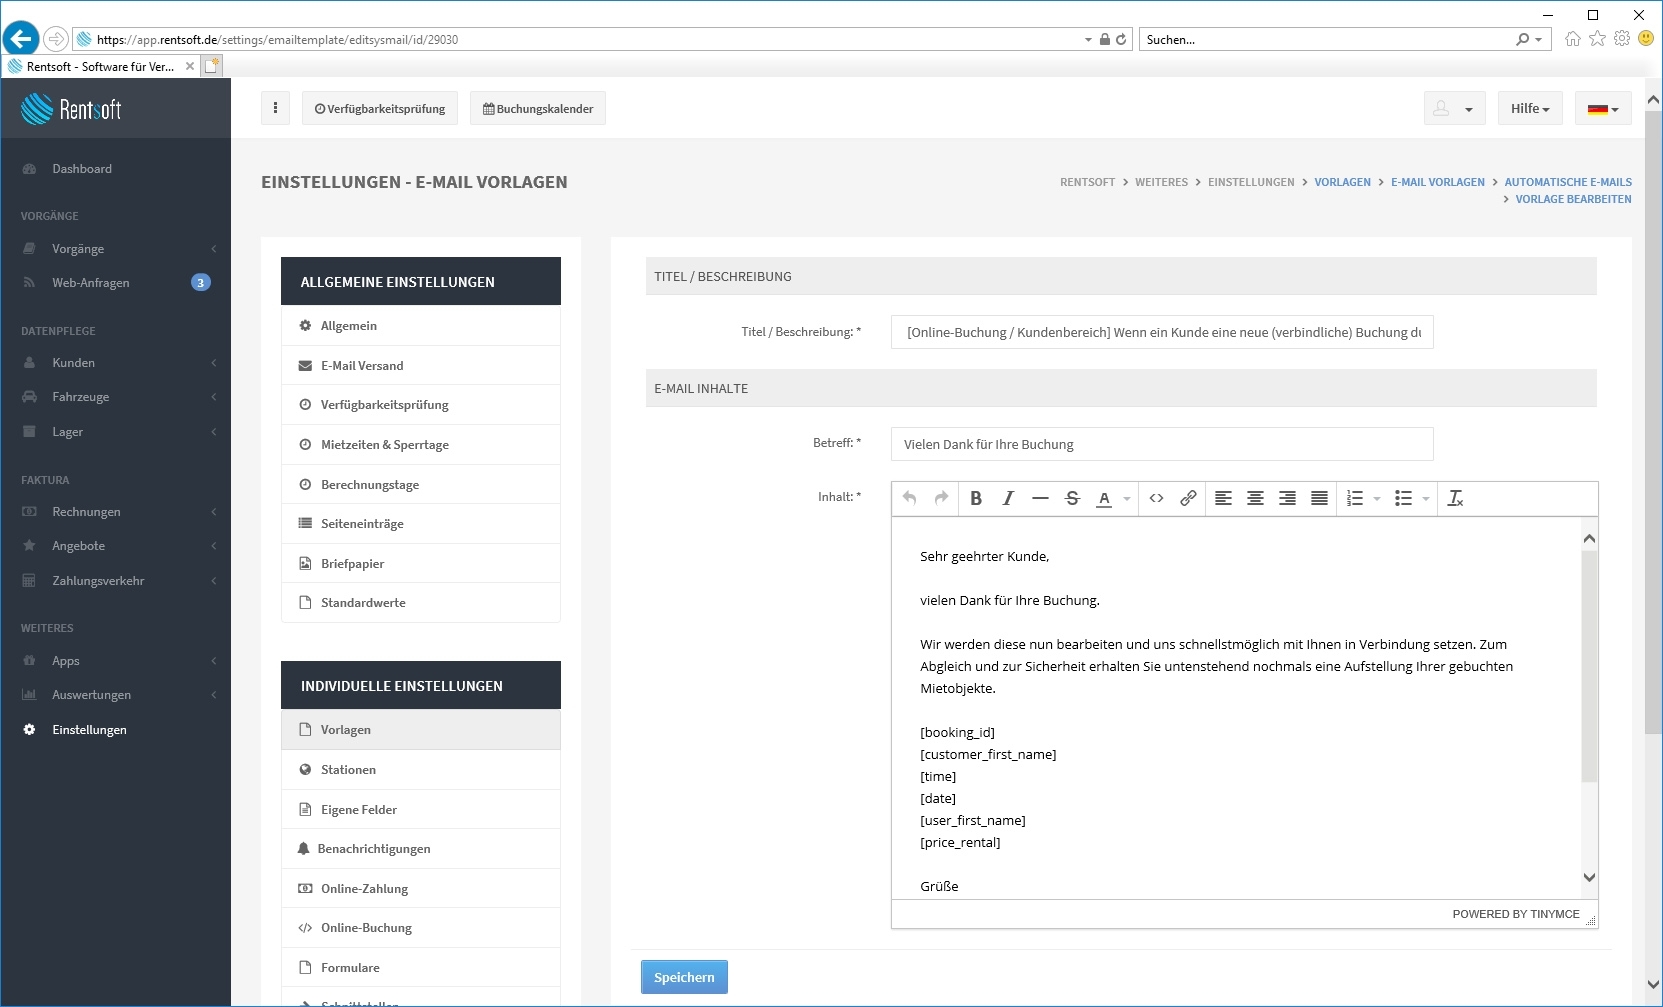The width and height of the screenshot is (1663, 1007).
Task: Toggle strikethrough formatting in the editor
Action: 1072,498
